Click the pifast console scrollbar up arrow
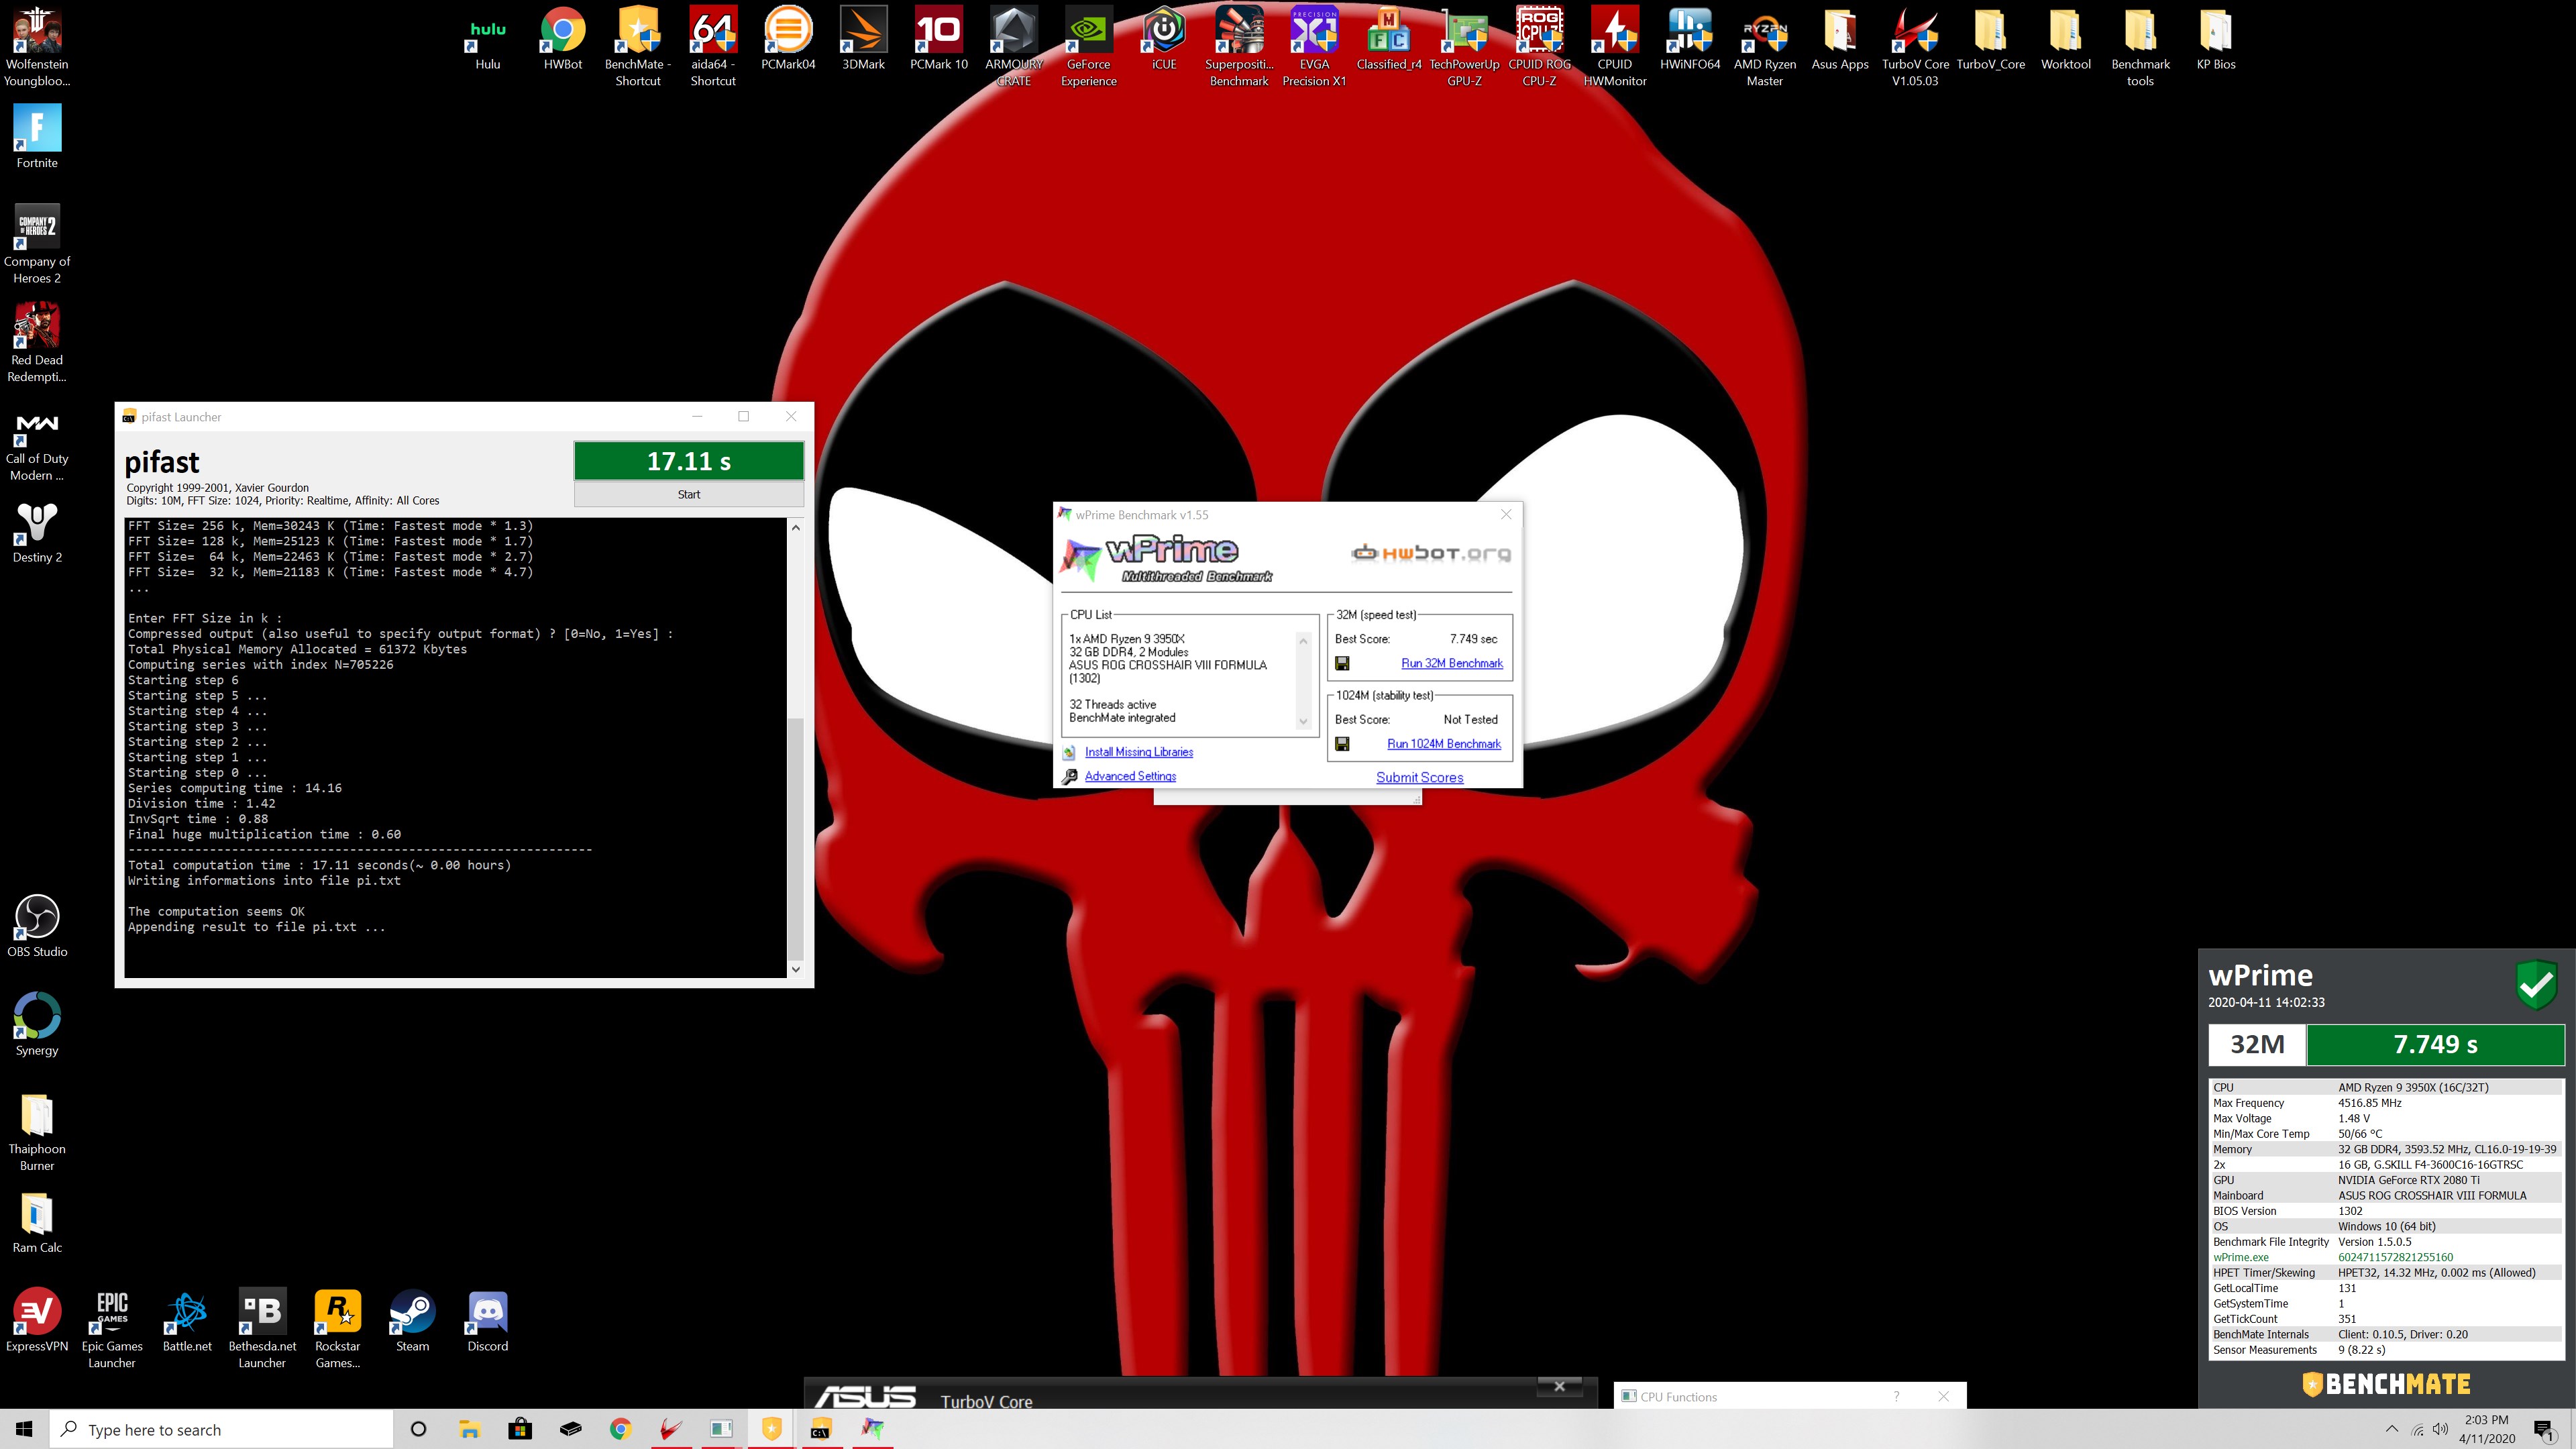The width and height of the screenshot is (2576, 1449). [795, 527]
